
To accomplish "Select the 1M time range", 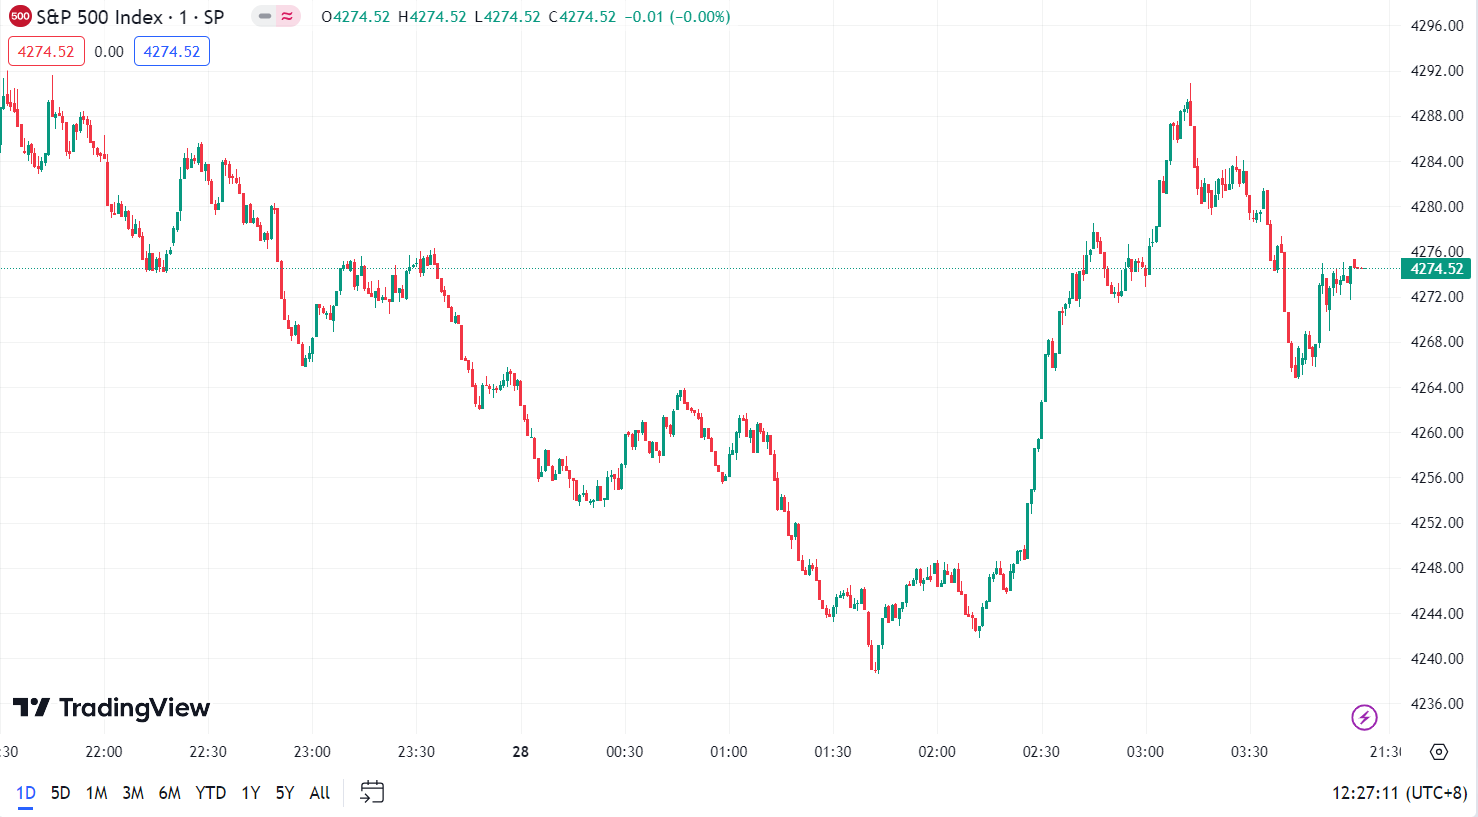I will [96, 793].
